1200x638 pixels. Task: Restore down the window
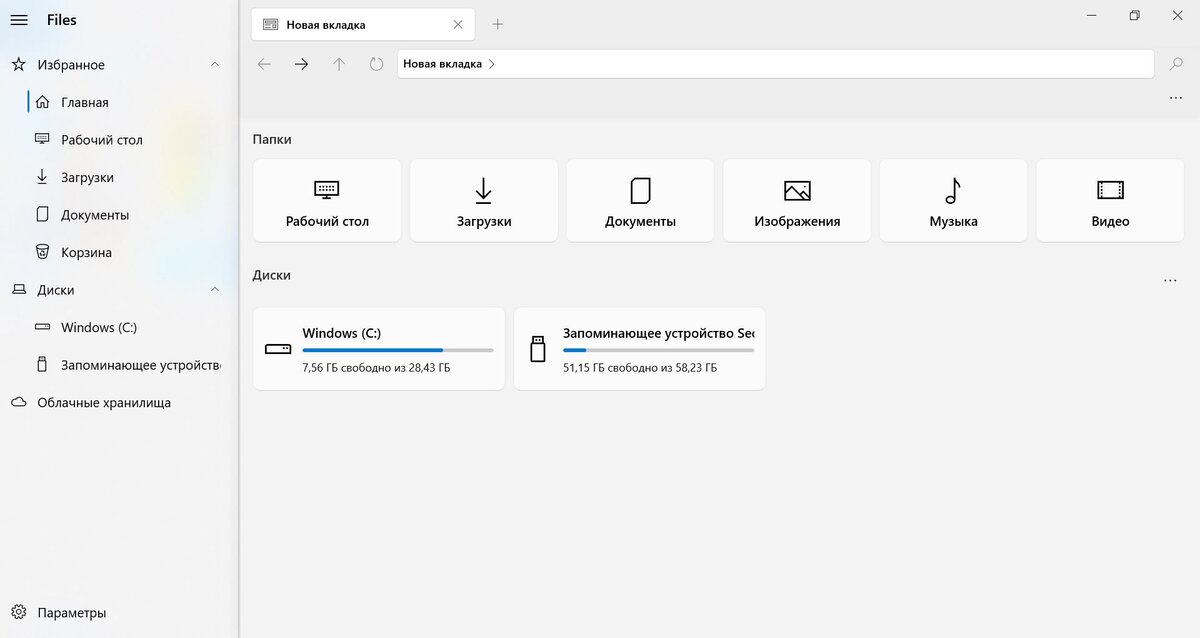[x=1134, y=16]
